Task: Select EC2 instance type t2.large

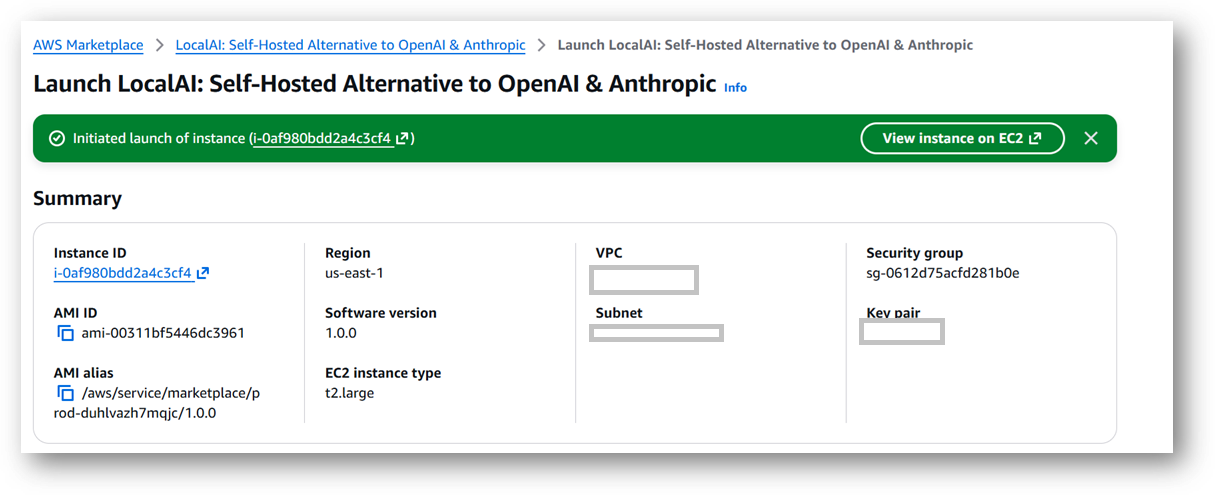Action: 350,393
